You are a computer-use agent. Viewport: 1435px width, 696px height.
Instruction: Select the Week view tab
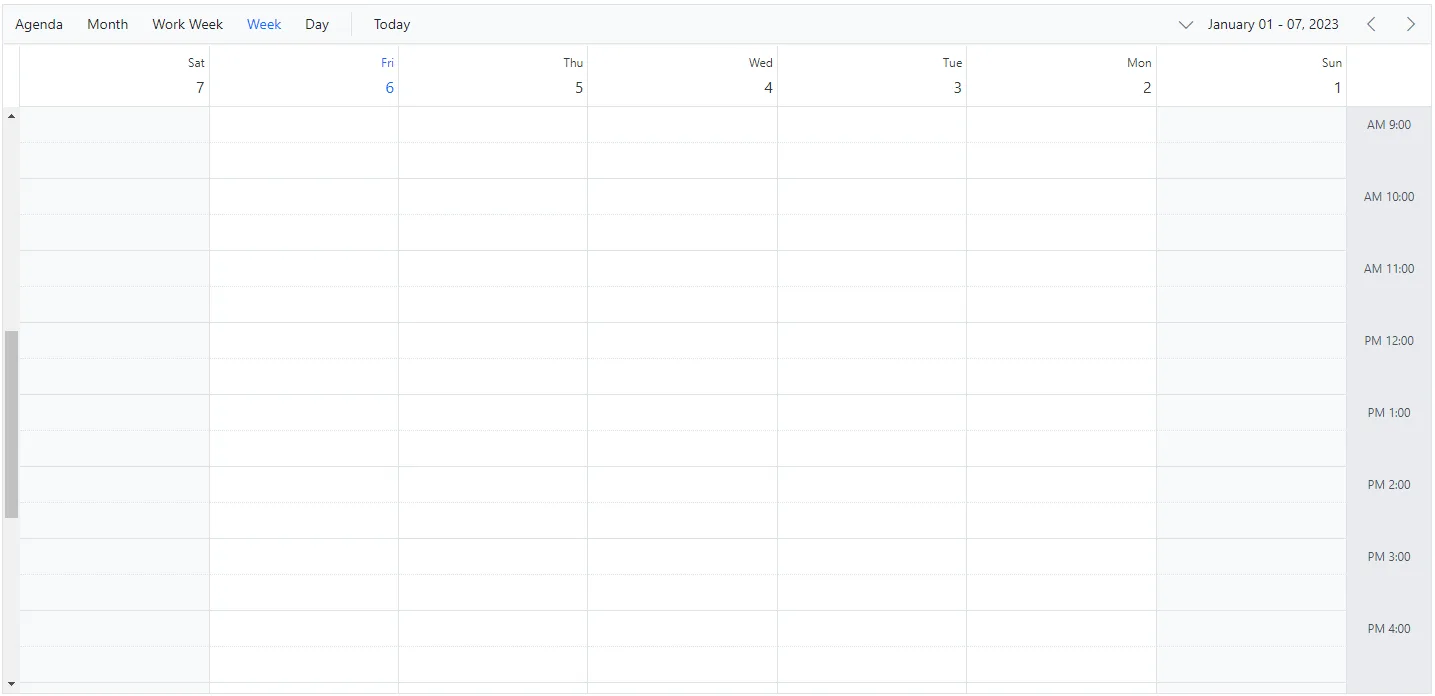tap(264, 24)
